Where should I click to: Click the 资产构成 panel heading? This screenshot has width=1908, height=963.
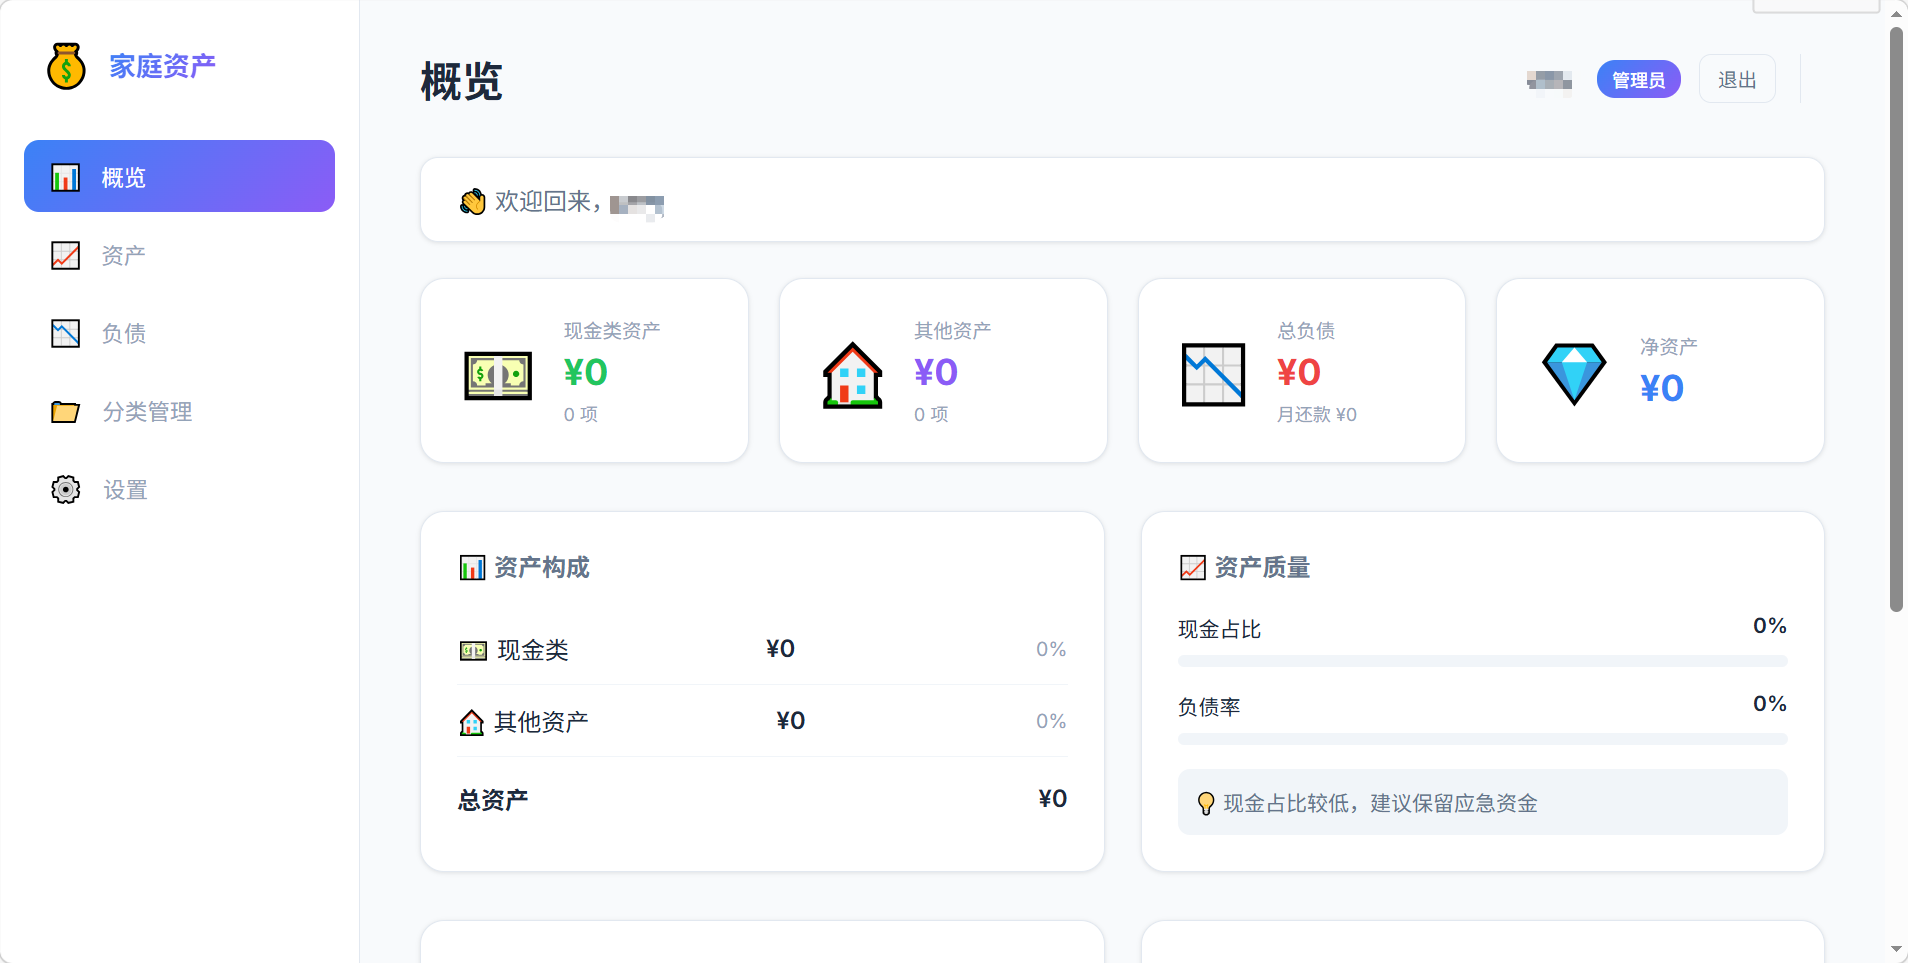tap(541, 567)
